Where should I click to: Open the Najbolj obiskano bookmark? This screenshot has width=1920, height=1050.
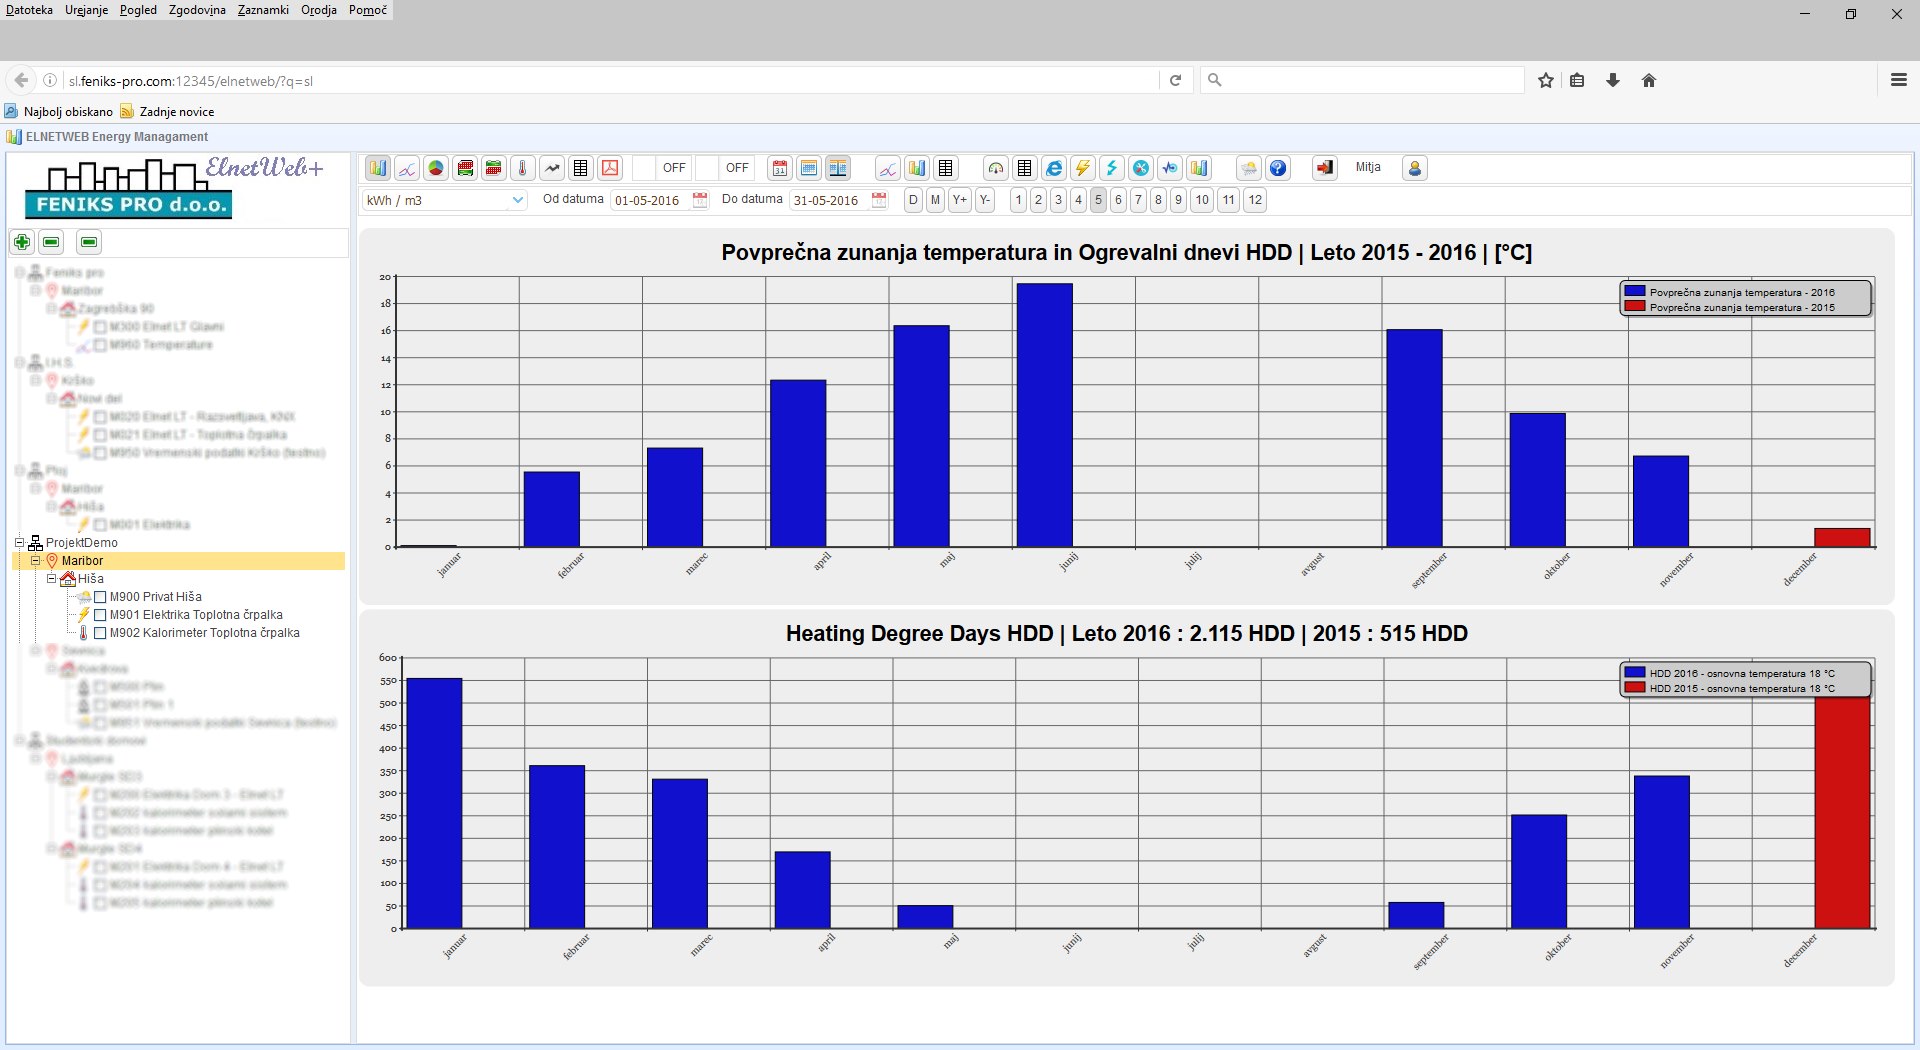point(59,112)
